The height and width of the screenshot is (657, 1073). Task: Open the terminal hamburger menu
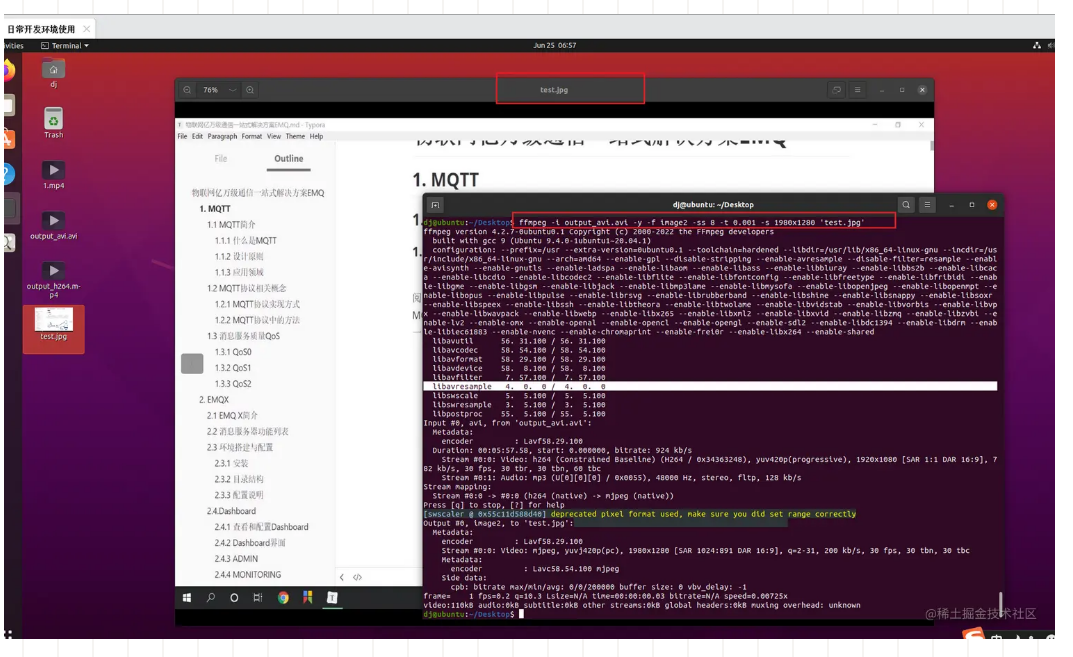pyautogui.click(x=927, y=204)
